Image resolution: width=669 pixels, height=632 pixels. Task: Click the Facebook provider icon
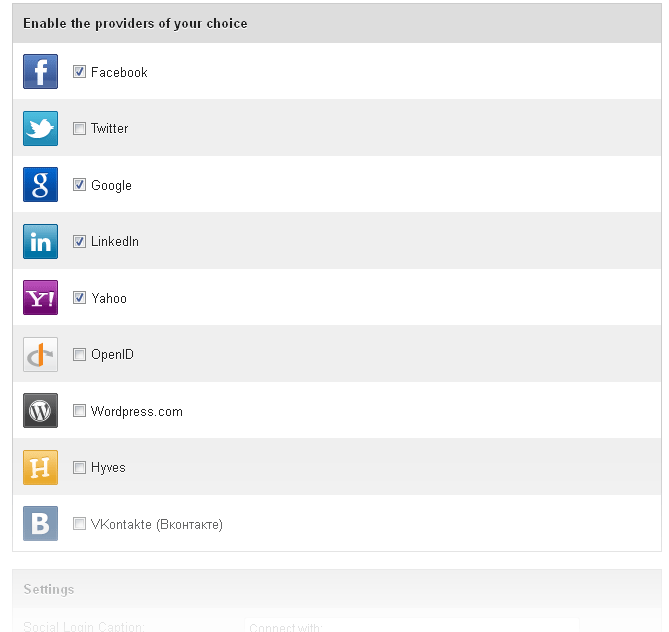[x=40, y=72]
